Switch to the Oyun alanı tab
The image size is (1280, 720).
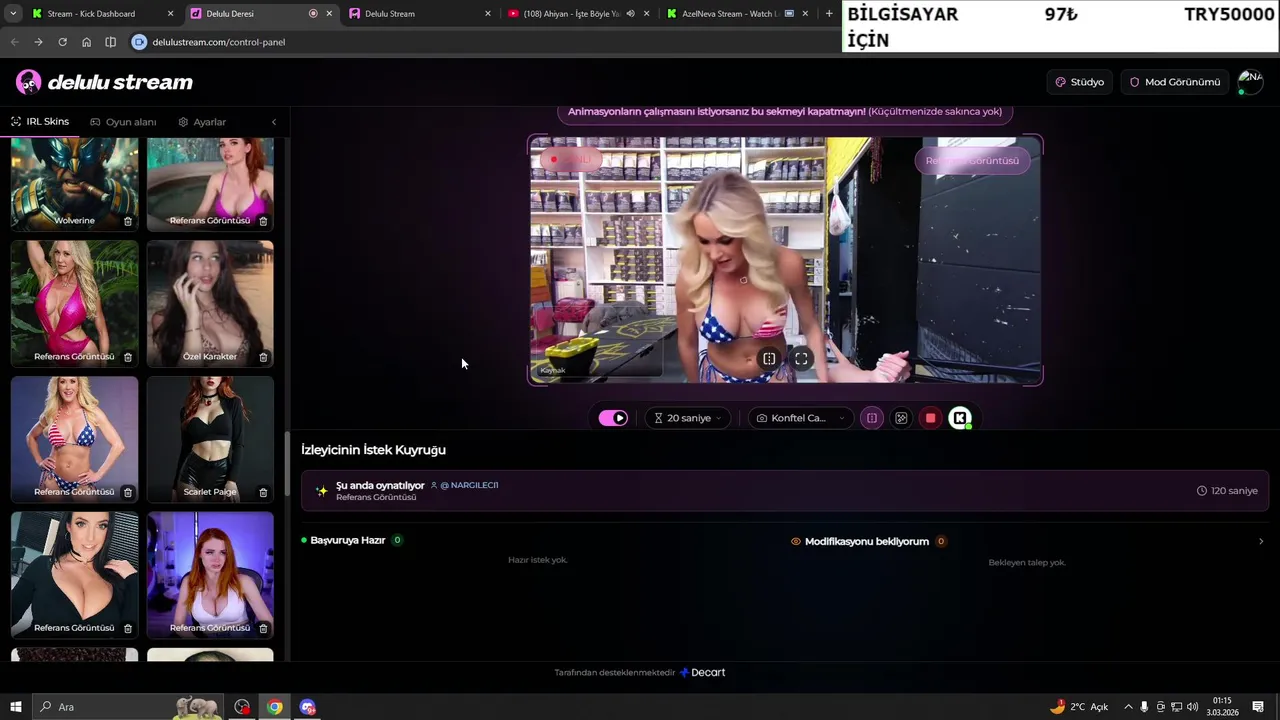123,122
